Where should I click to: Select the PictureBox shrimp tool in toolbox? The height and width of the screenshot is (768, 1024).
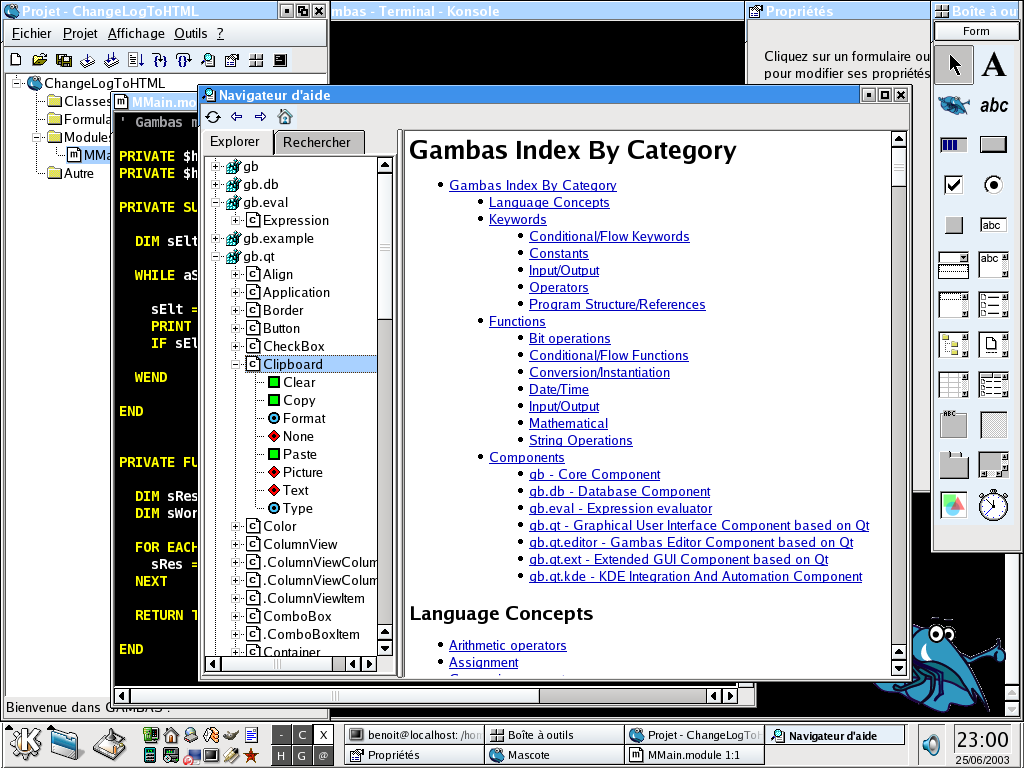click(x=954, y=105)
